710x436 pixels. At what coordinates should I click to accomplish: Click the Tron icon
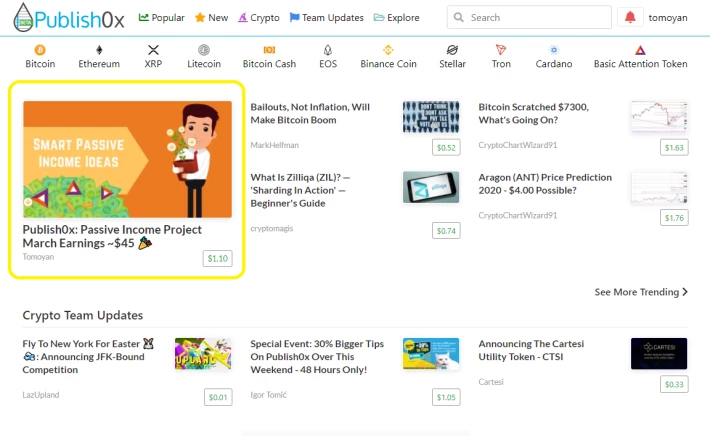(x=501, y=49)
